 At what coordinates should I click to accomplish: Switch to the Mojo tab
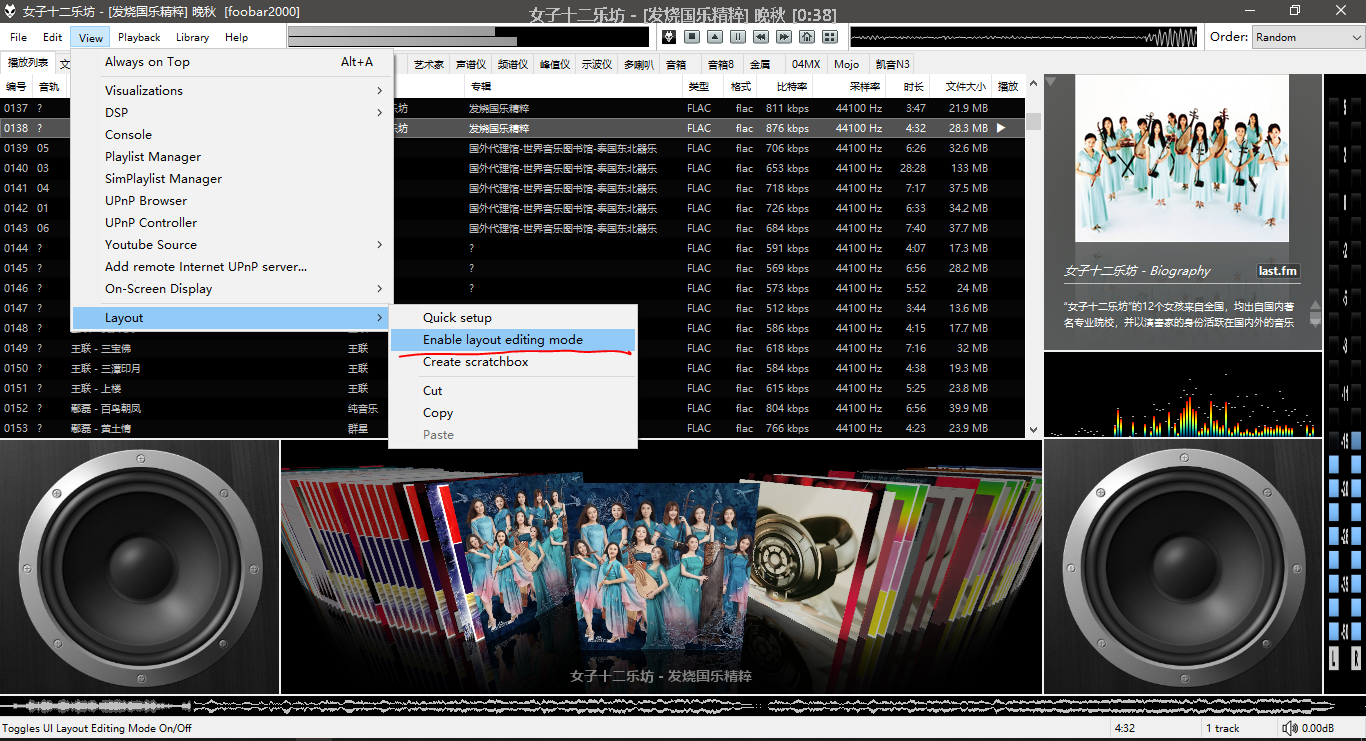(847, 64)
